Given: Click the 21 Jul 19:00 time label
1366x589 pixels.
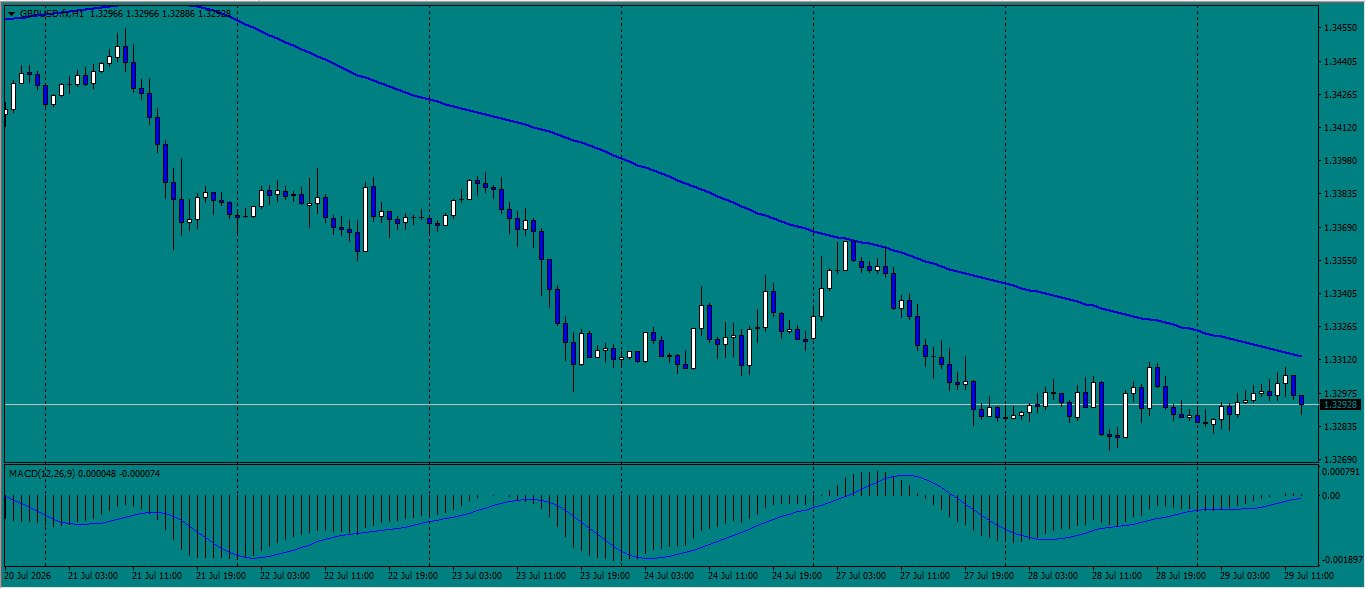Looking at the screenshot, I should click(219, 576).
